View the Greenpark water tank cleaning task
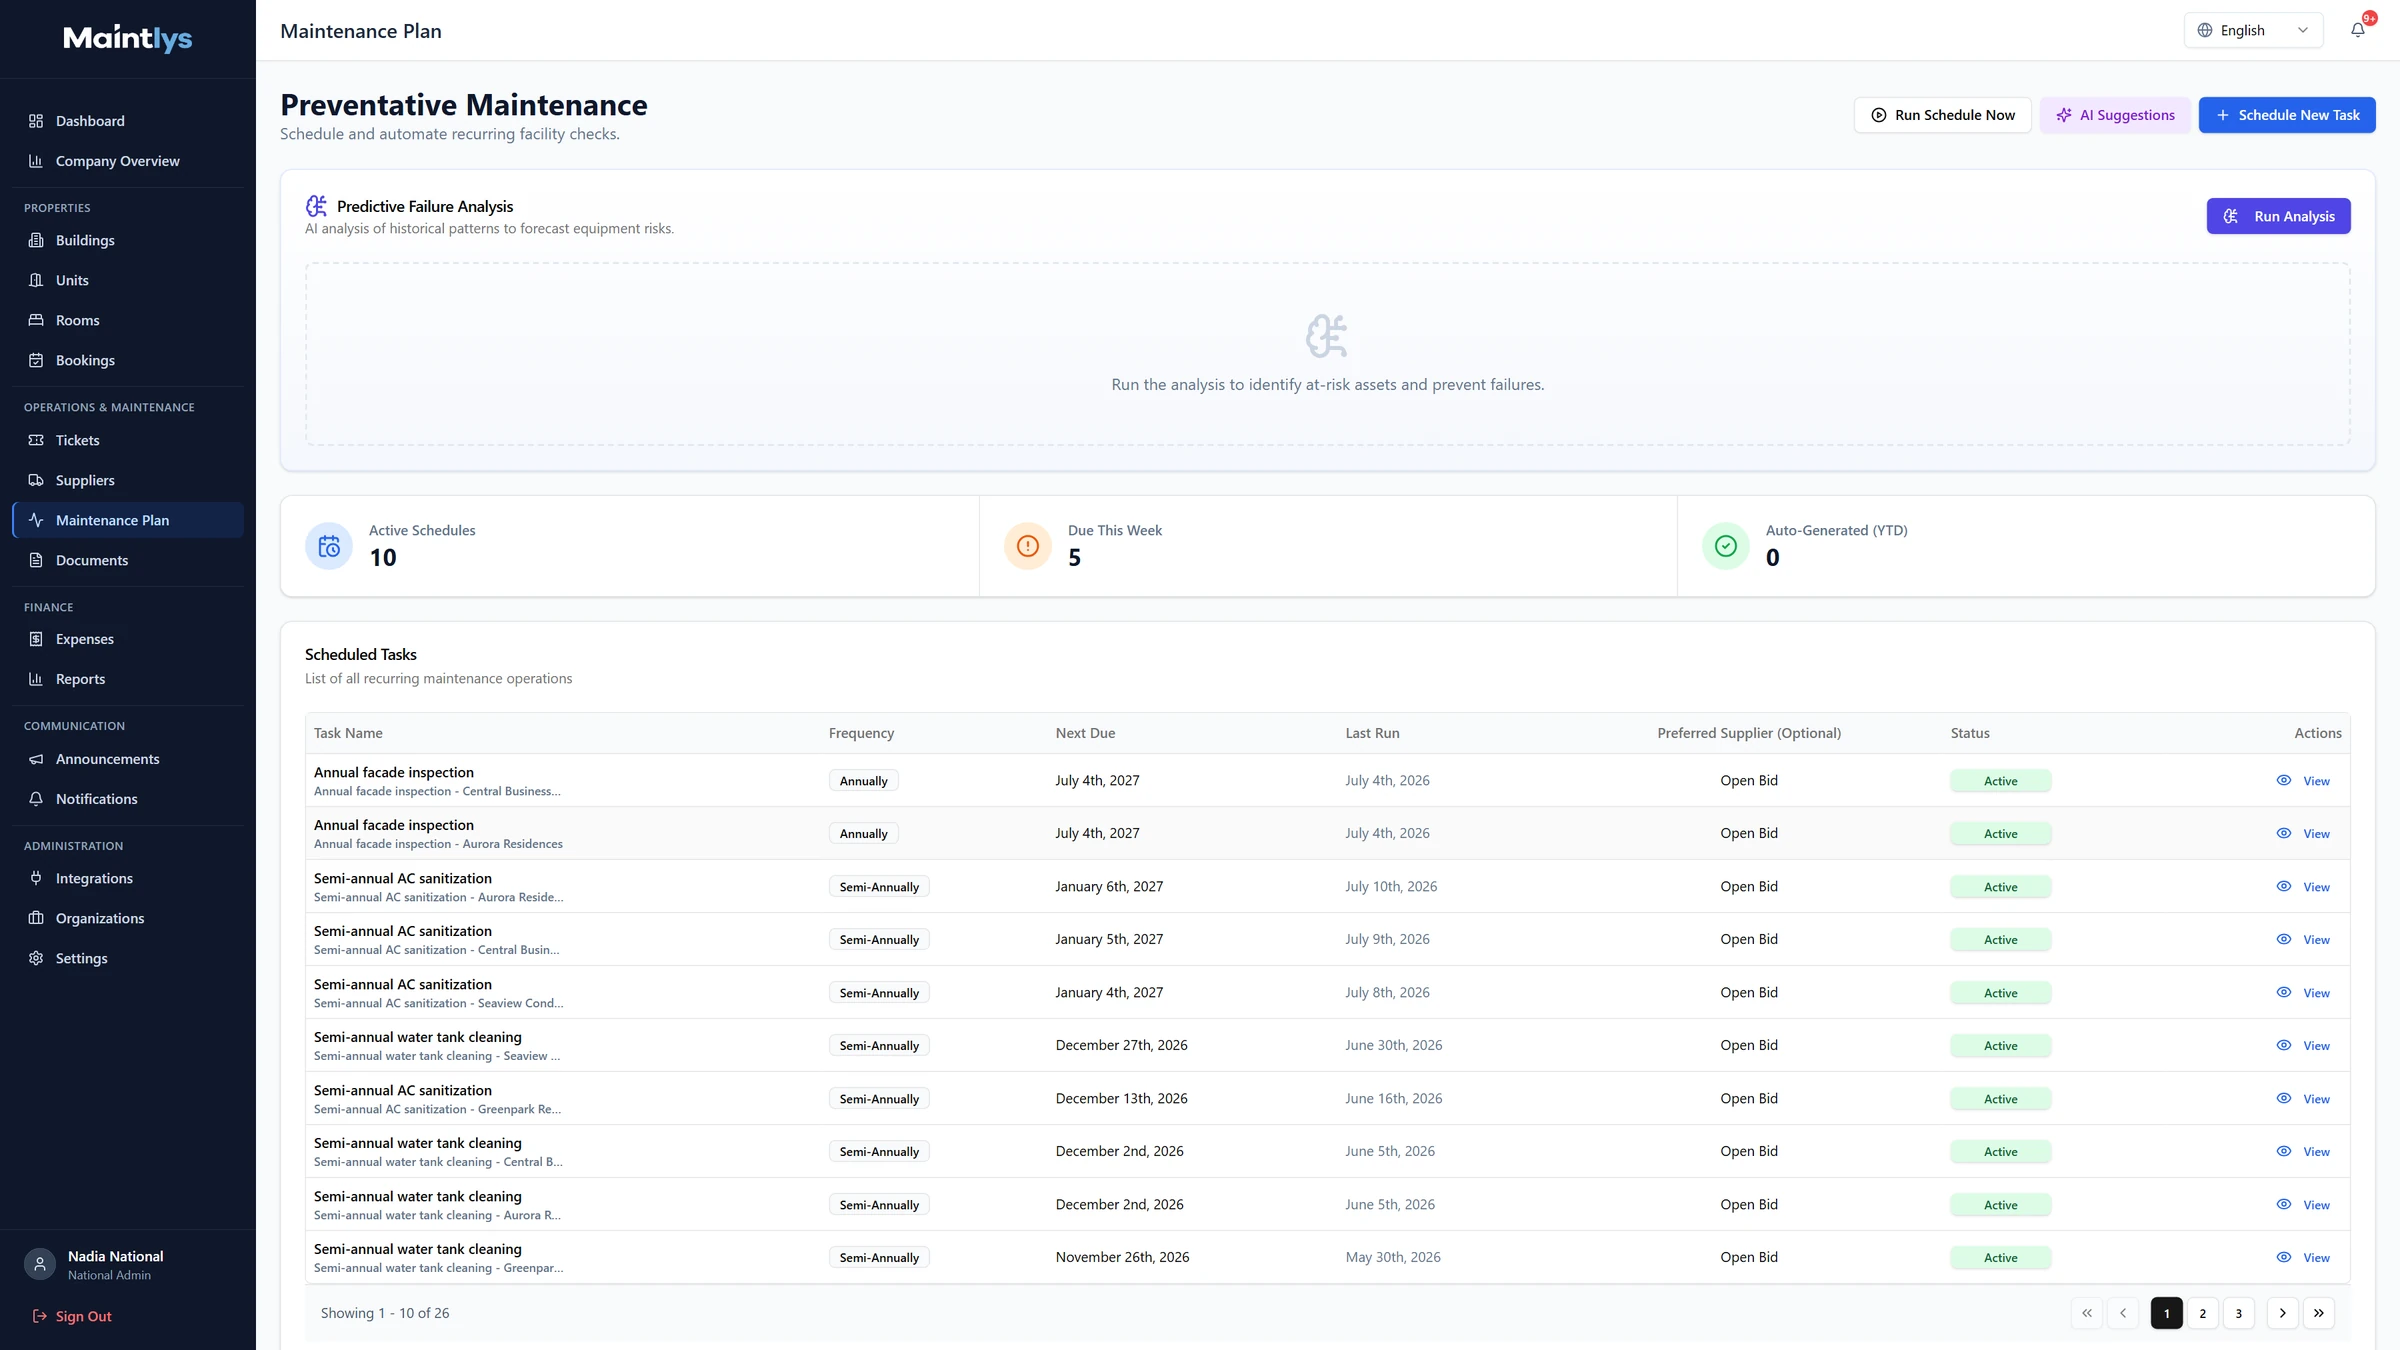Screen dimensions: 2400x1350 click(x=2303, y=1258)
